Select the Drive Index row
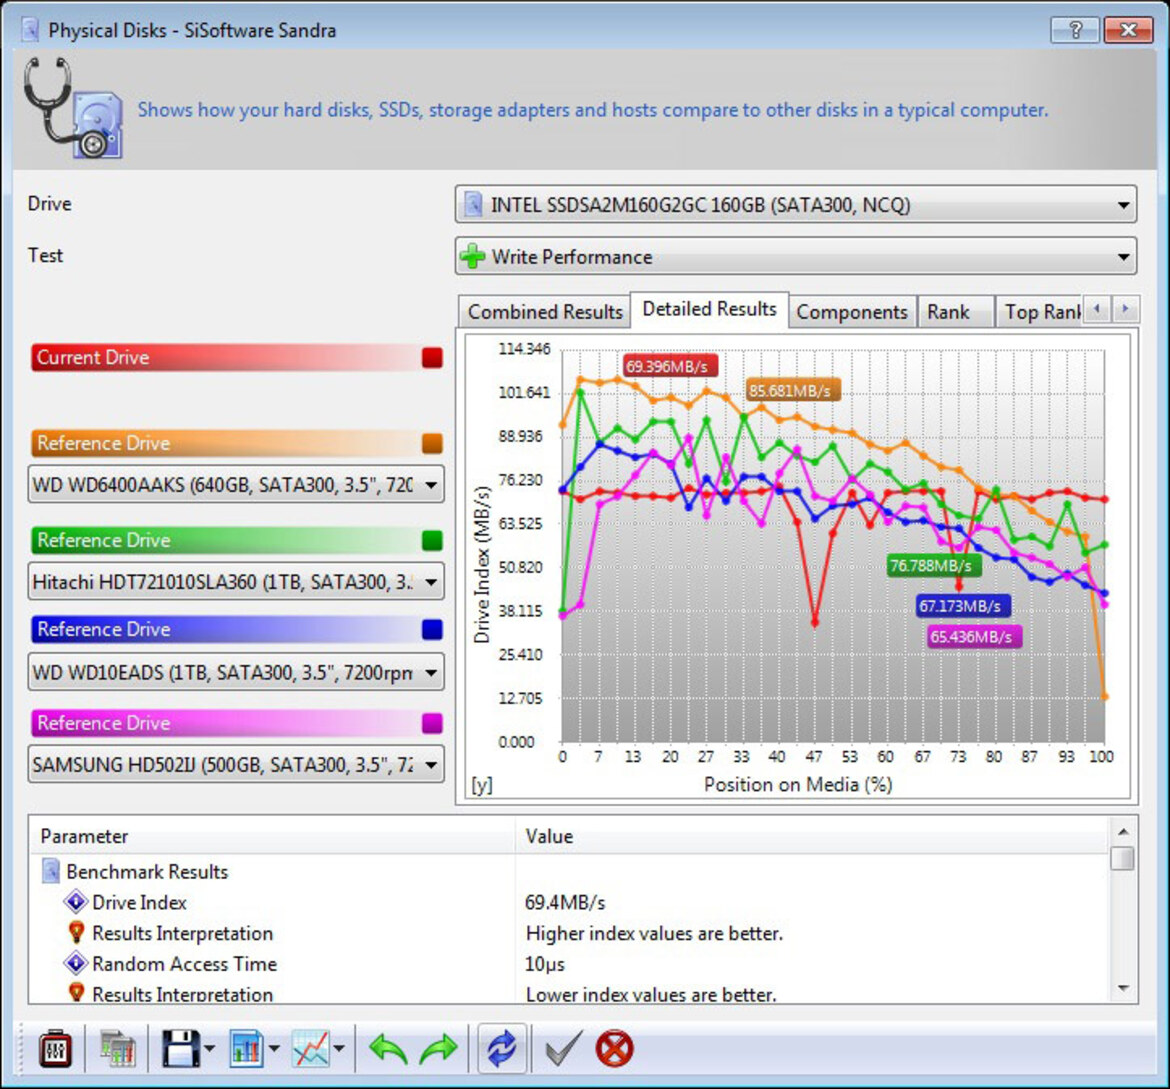Image resolution: width=1170 pixels, height=1089 pixels. [x=570, y=902]
